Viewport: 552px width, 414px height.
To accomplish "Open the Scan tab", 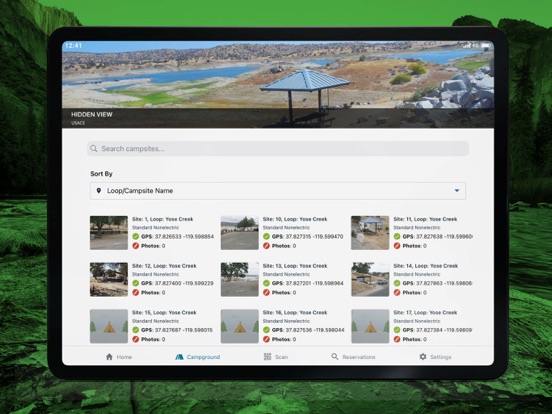I will pyautogui.click(x=276, y=357).
